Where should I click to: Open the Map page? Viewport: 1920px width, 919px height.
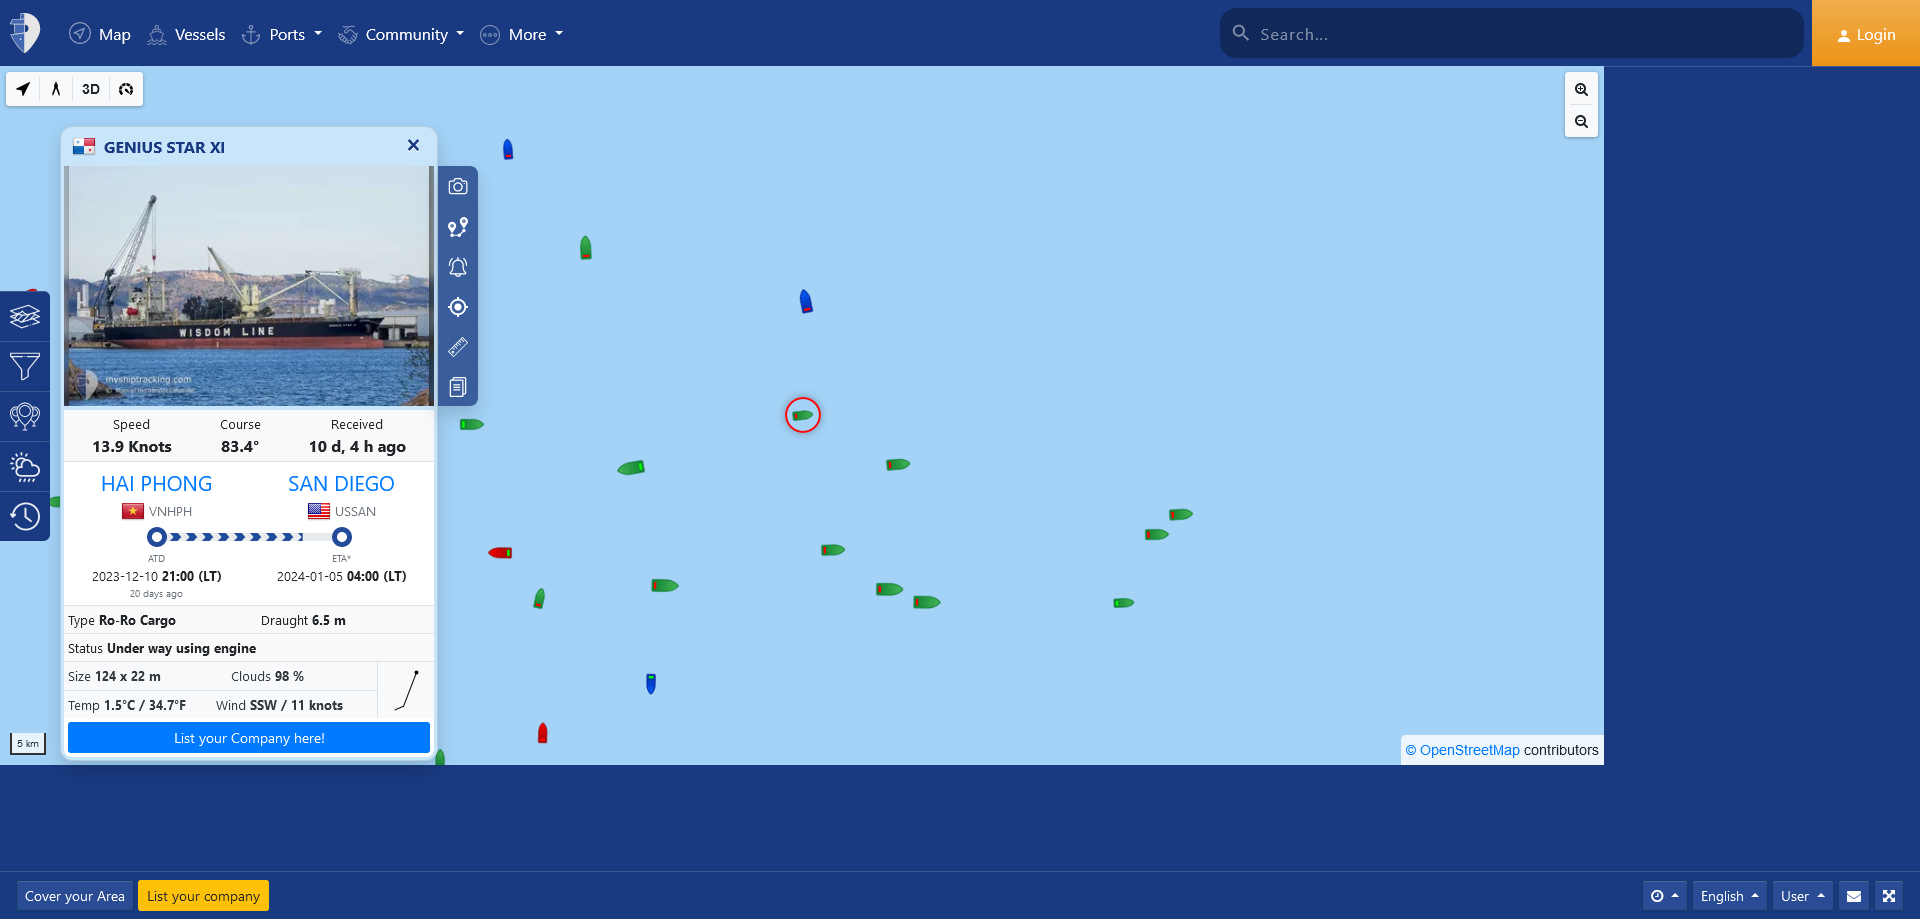[100, 34]
